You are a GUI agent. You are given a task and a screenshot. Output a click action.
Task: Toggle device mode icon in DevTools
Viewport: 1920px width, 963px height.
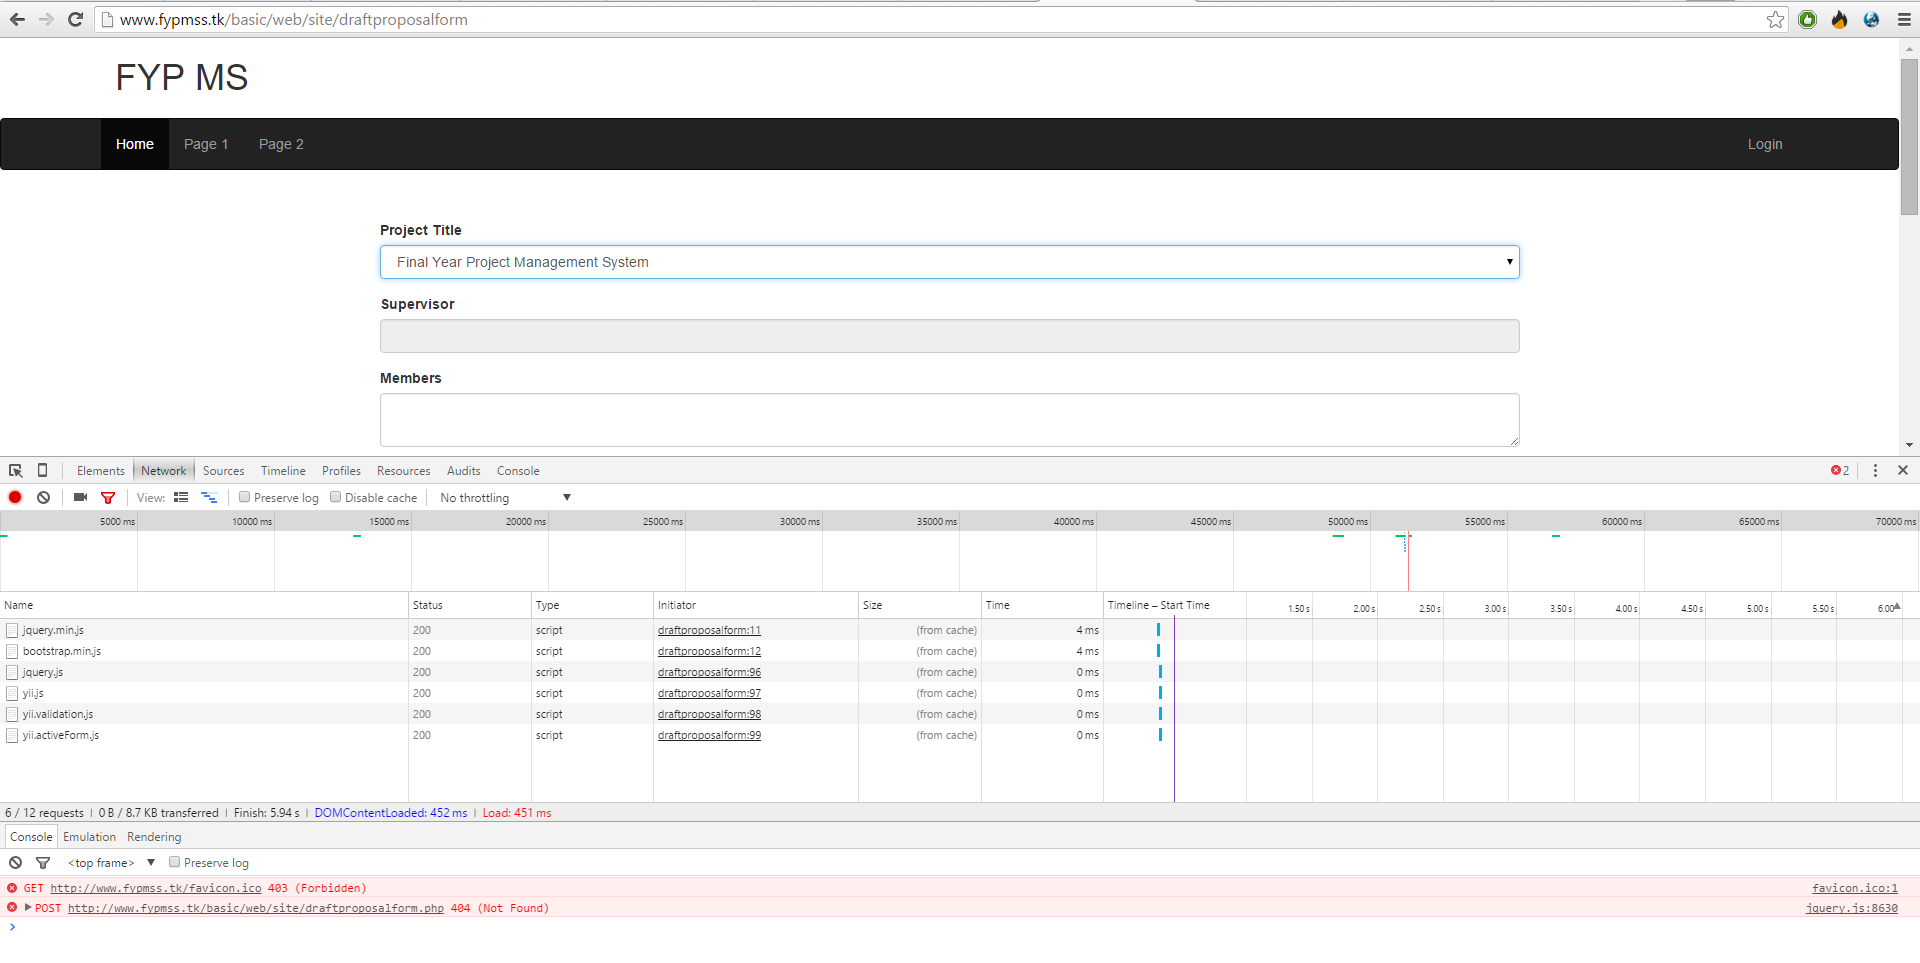(x=42, y=470)
